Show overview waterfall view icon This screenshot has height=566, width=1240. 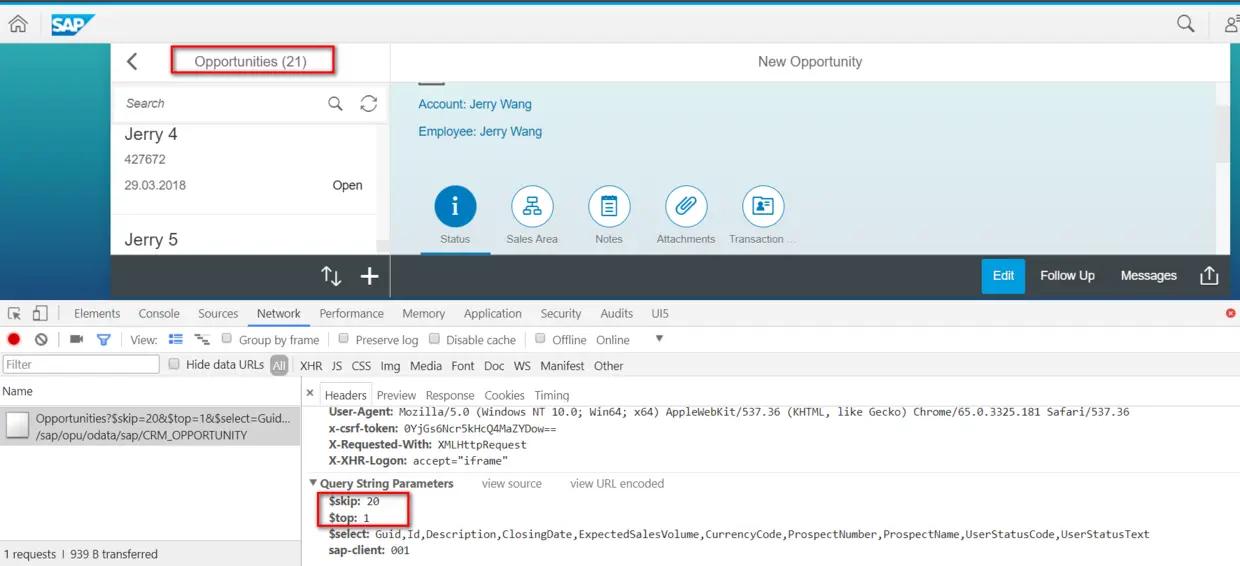(x=202, y=340)
